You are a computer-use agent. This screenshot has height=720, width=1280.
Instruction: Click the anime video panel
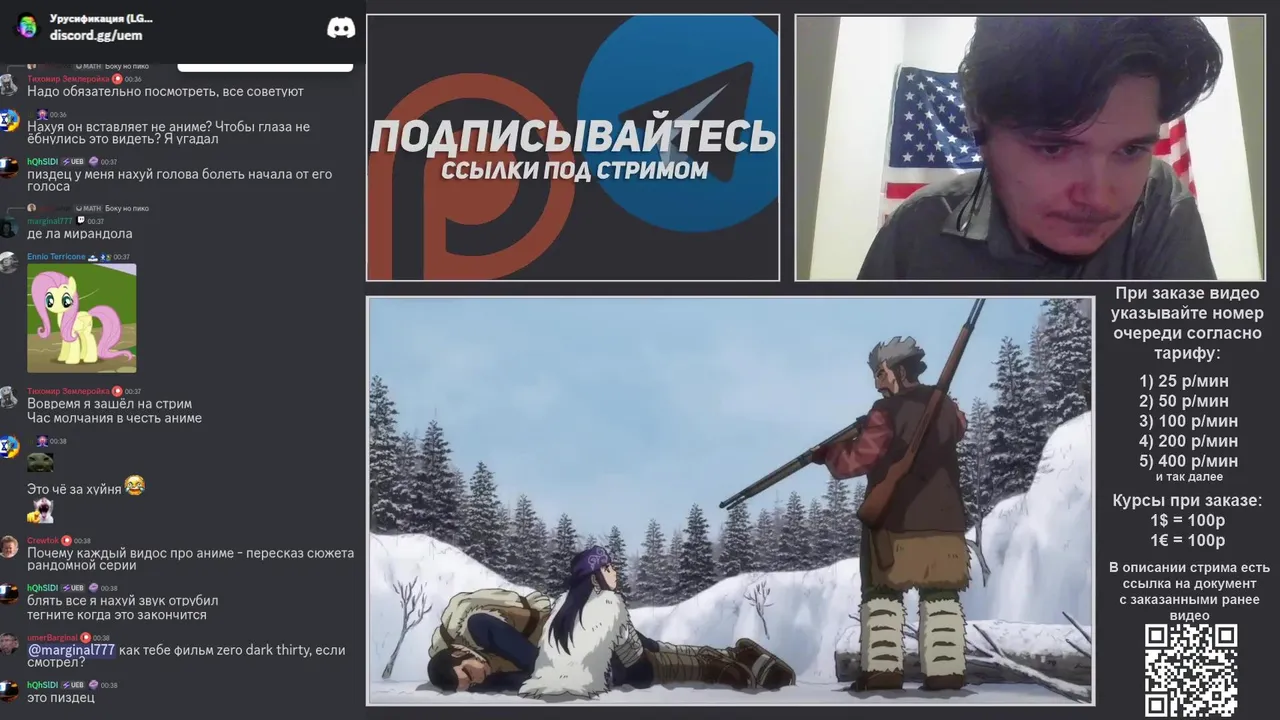730,501
